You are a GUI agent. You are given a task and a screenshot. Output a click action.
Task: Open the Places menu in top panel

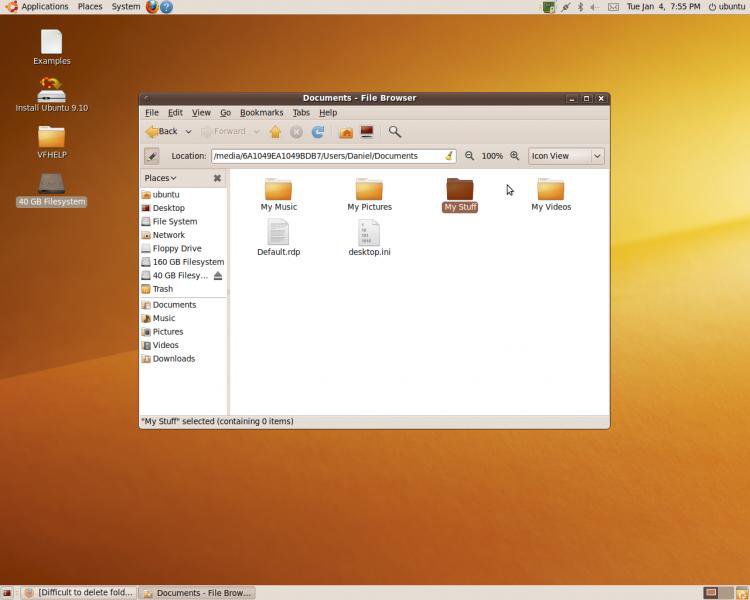(90, 7)
